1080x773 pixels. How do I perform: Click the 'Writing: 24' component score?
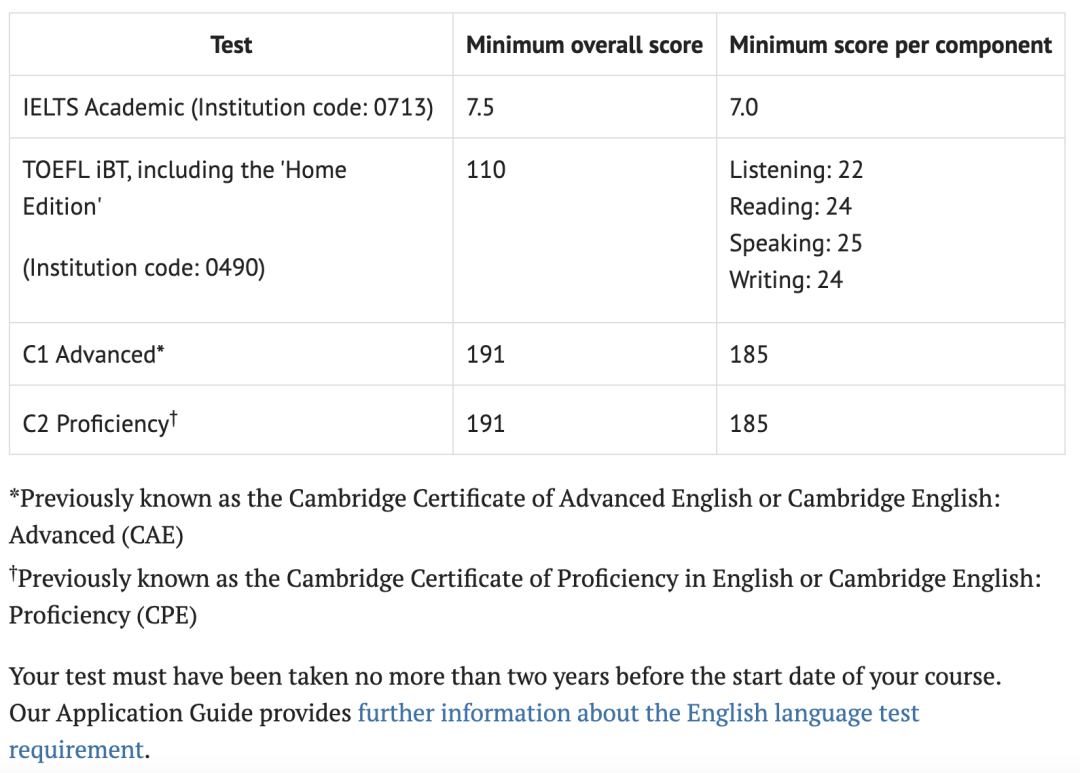click(x=786, y=279)
